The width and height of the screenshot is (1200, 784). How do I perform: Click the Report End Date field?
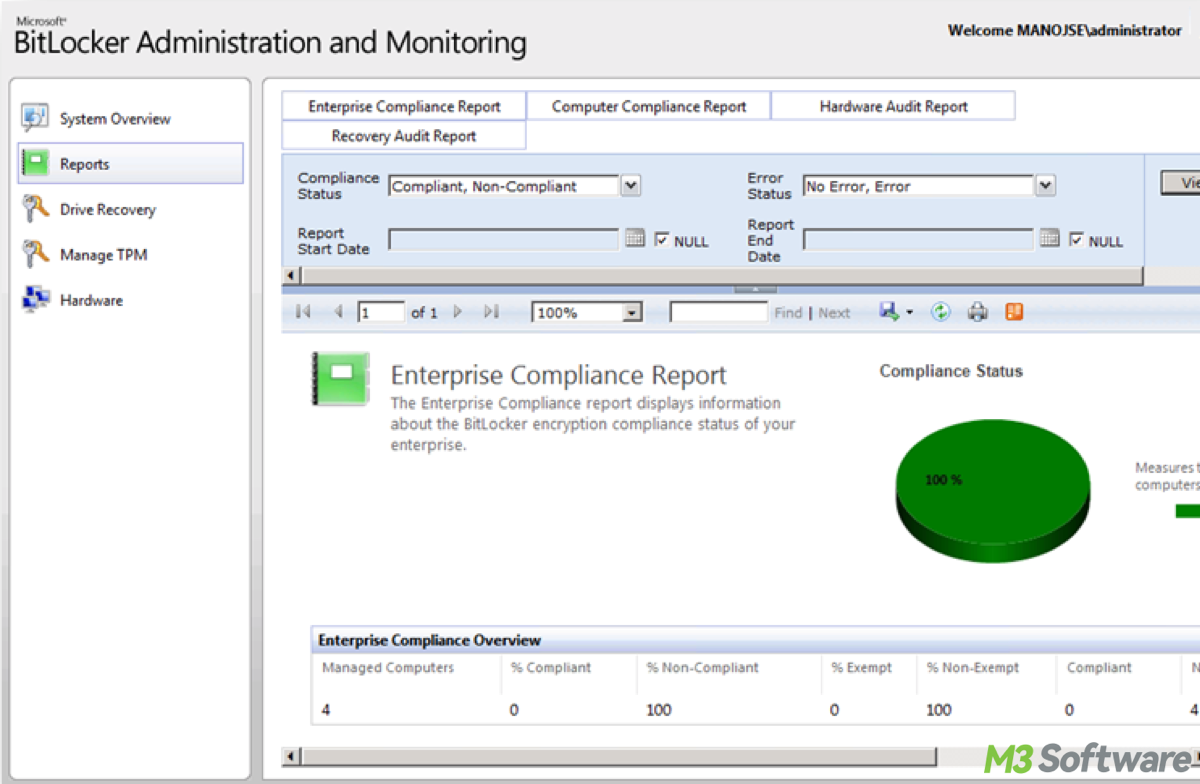(x=918, y=240)
